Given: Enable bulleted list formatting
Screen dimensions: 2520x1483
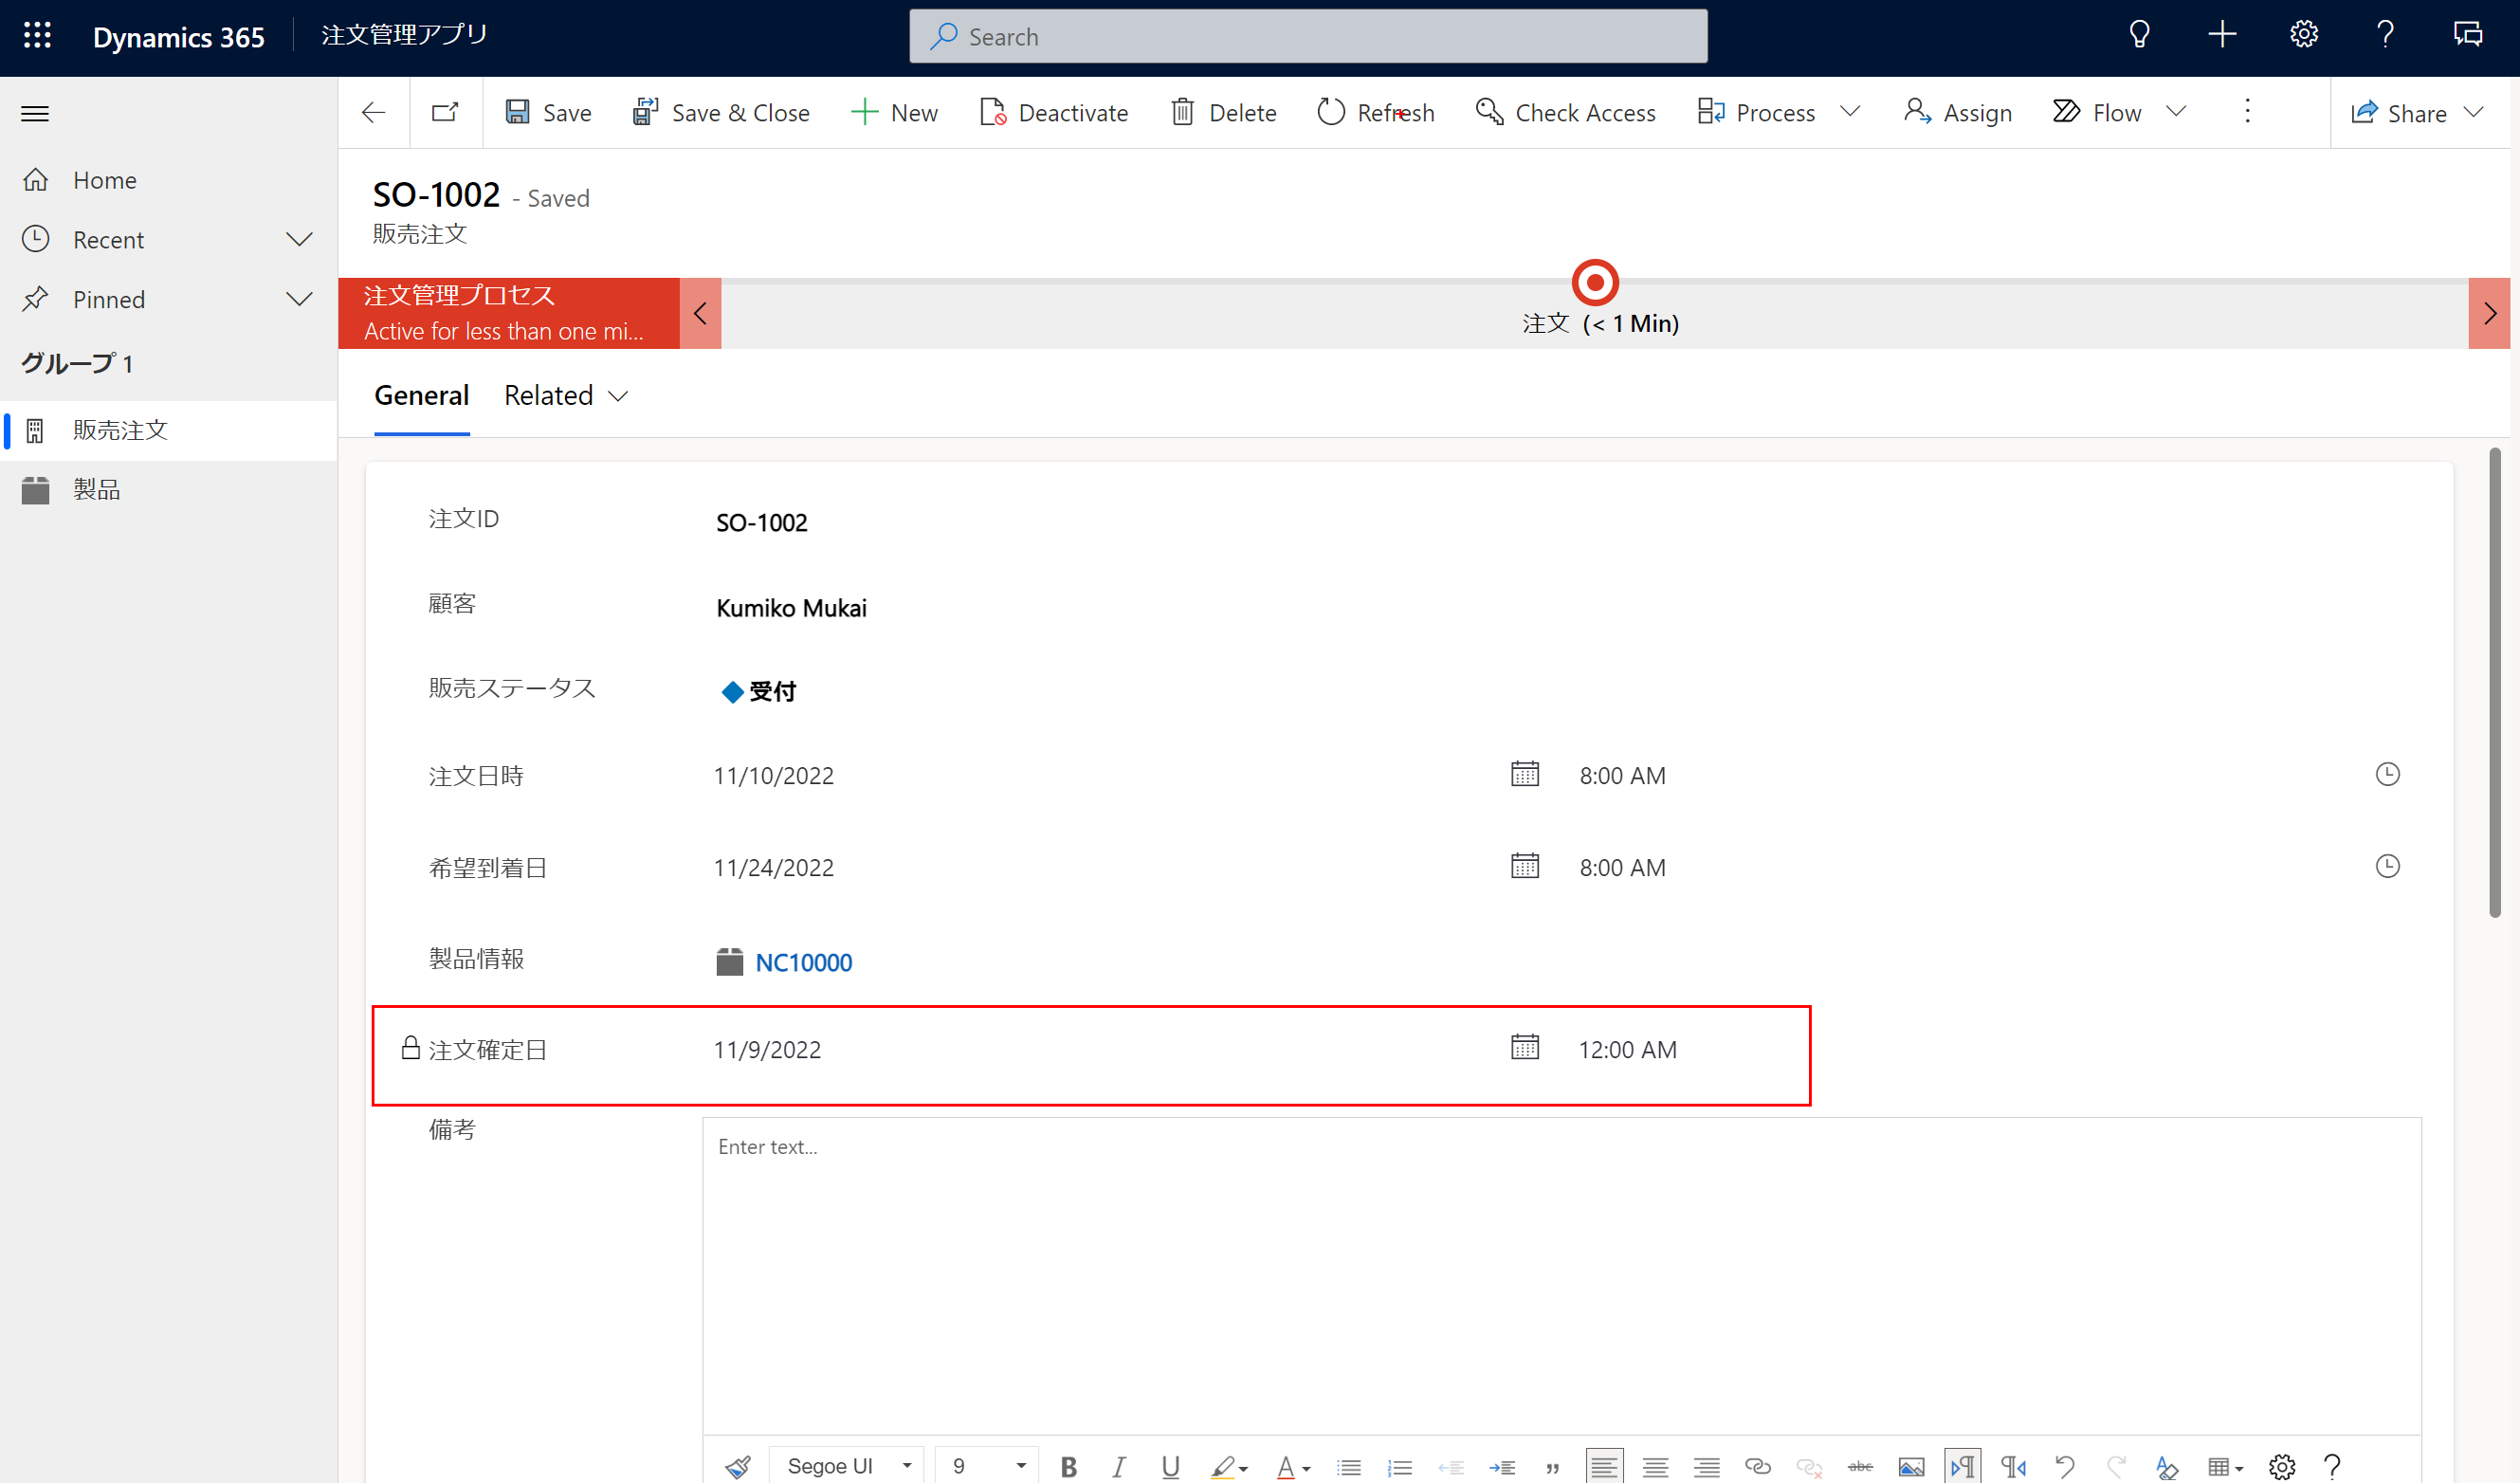Looking at the screenshot, I should 1349,1465.
